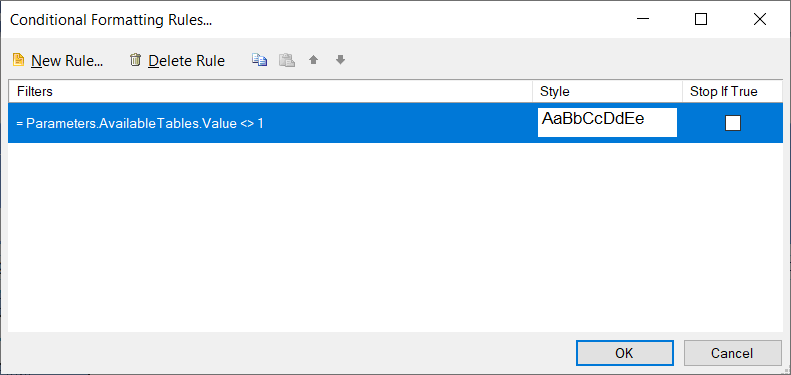Click the New Rule... text label
The image size is (791, 375).
[67, 61]
